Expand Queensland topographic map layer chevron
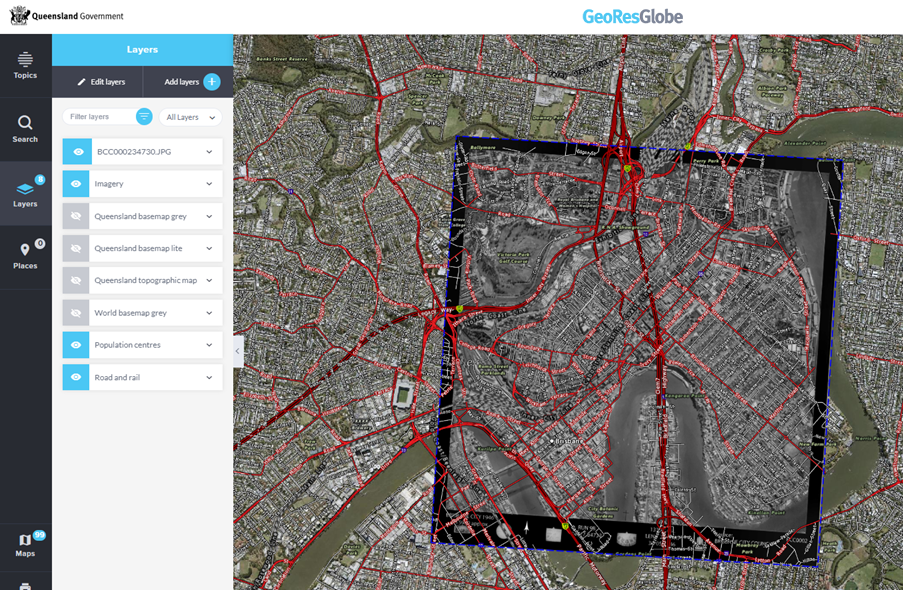Viewport: 903px width, 590px height. tap(209, 281)
